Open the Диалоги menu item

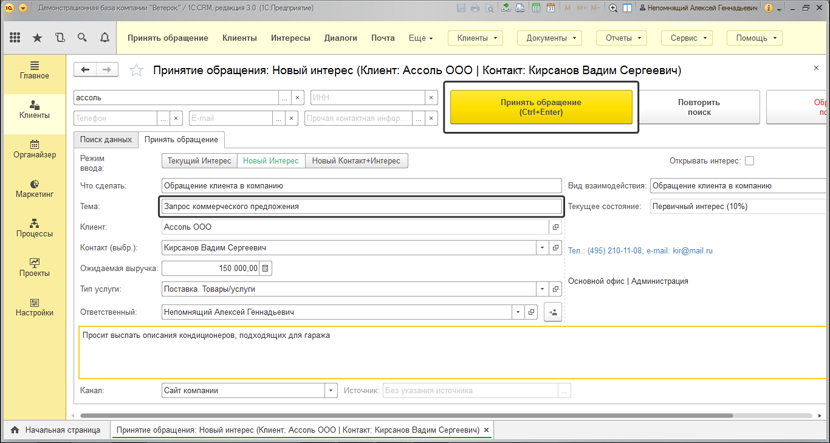340,38
